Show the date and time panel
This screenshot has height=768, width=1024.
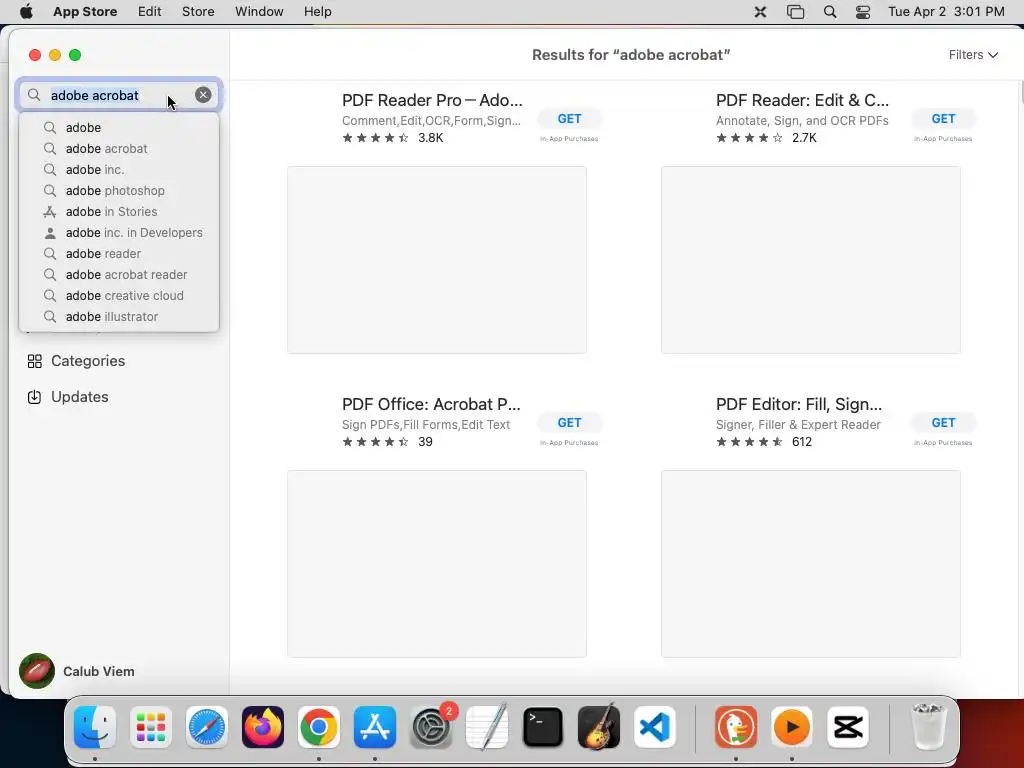coord(946,12)
